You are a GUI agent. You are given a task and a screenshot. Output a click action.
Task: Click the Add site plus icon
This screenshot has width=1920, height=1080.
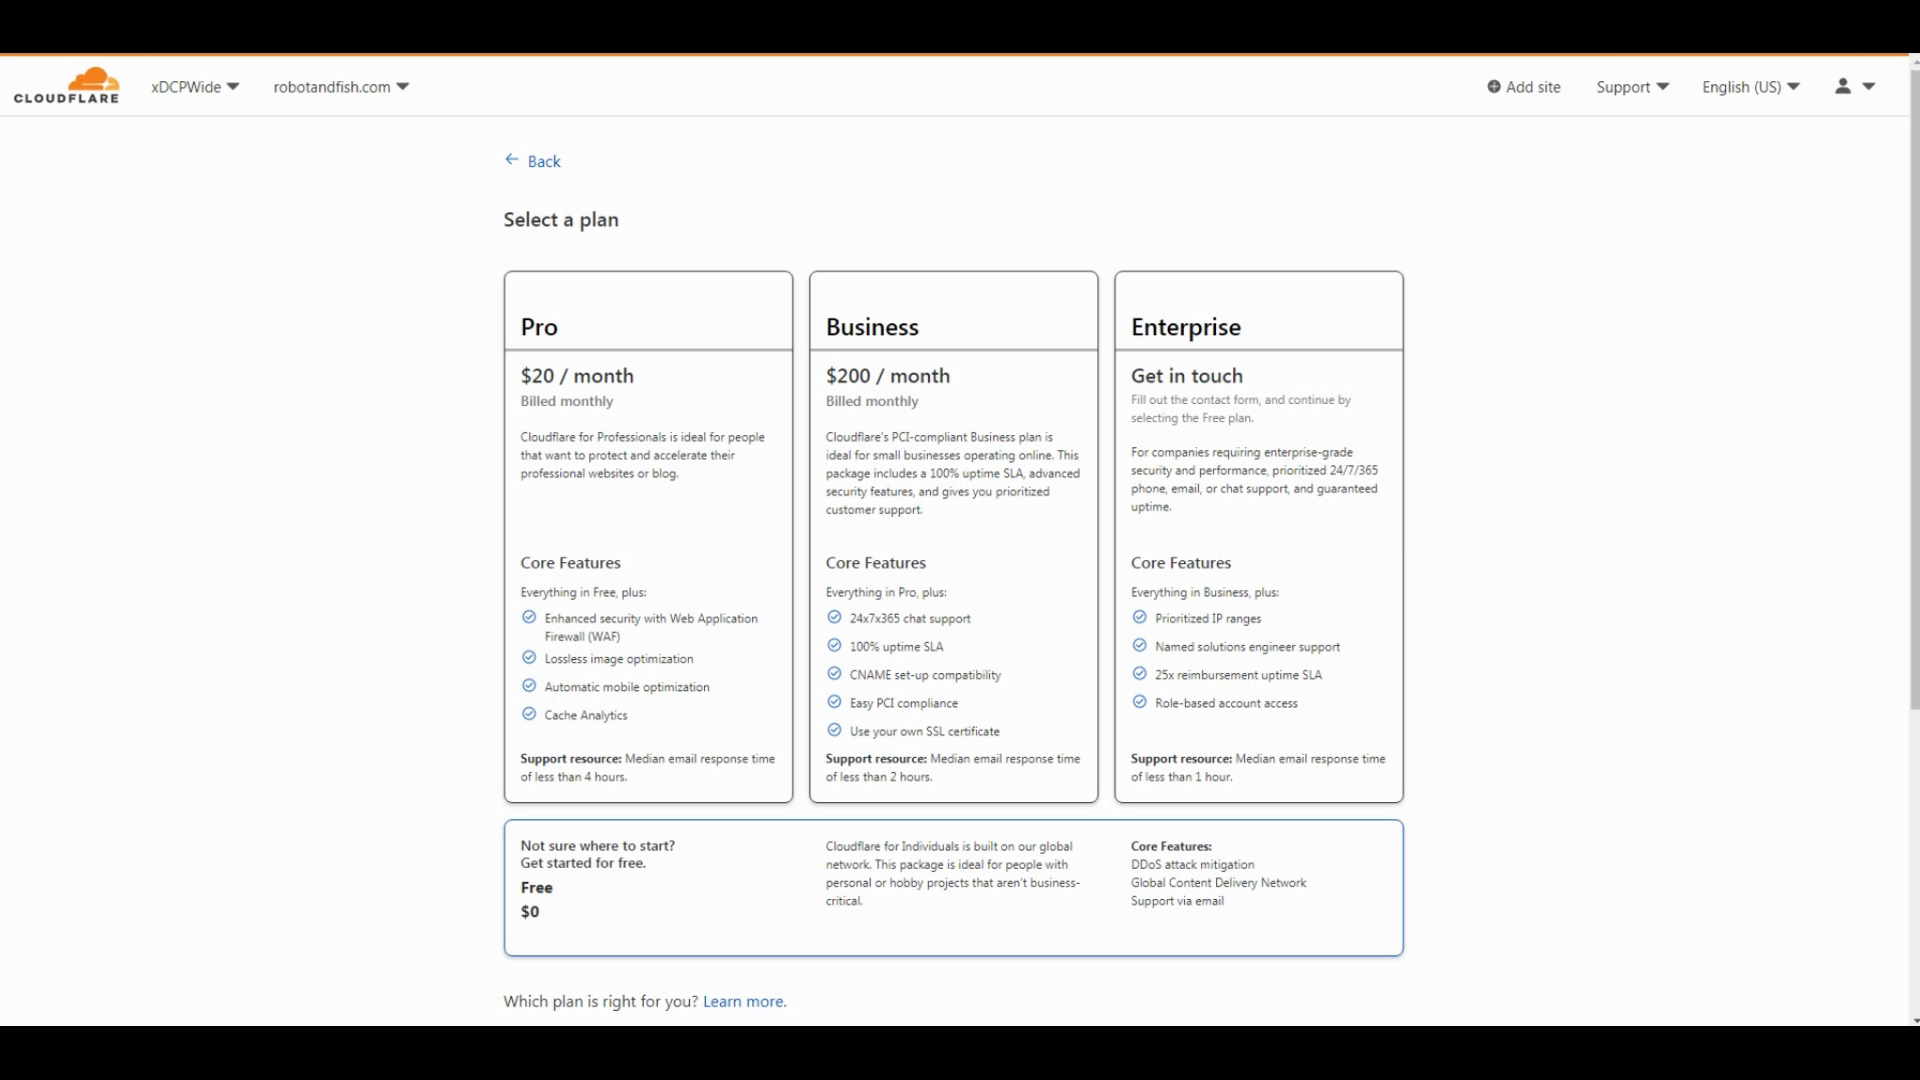pyautogui.click(x=1494, y=87)
